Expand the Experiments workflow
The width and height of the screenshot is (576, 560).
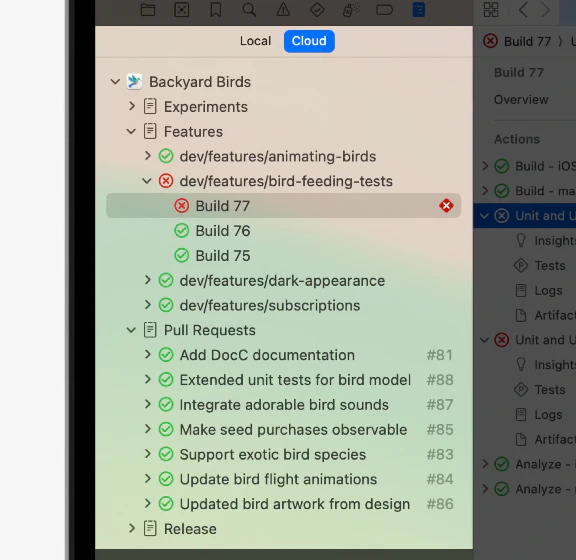[x=132, y=107]
